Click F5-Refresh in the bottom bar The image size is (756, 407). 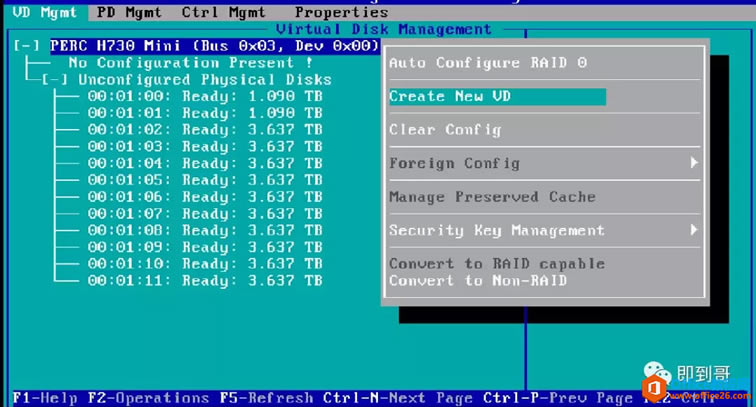pos(266,398)
